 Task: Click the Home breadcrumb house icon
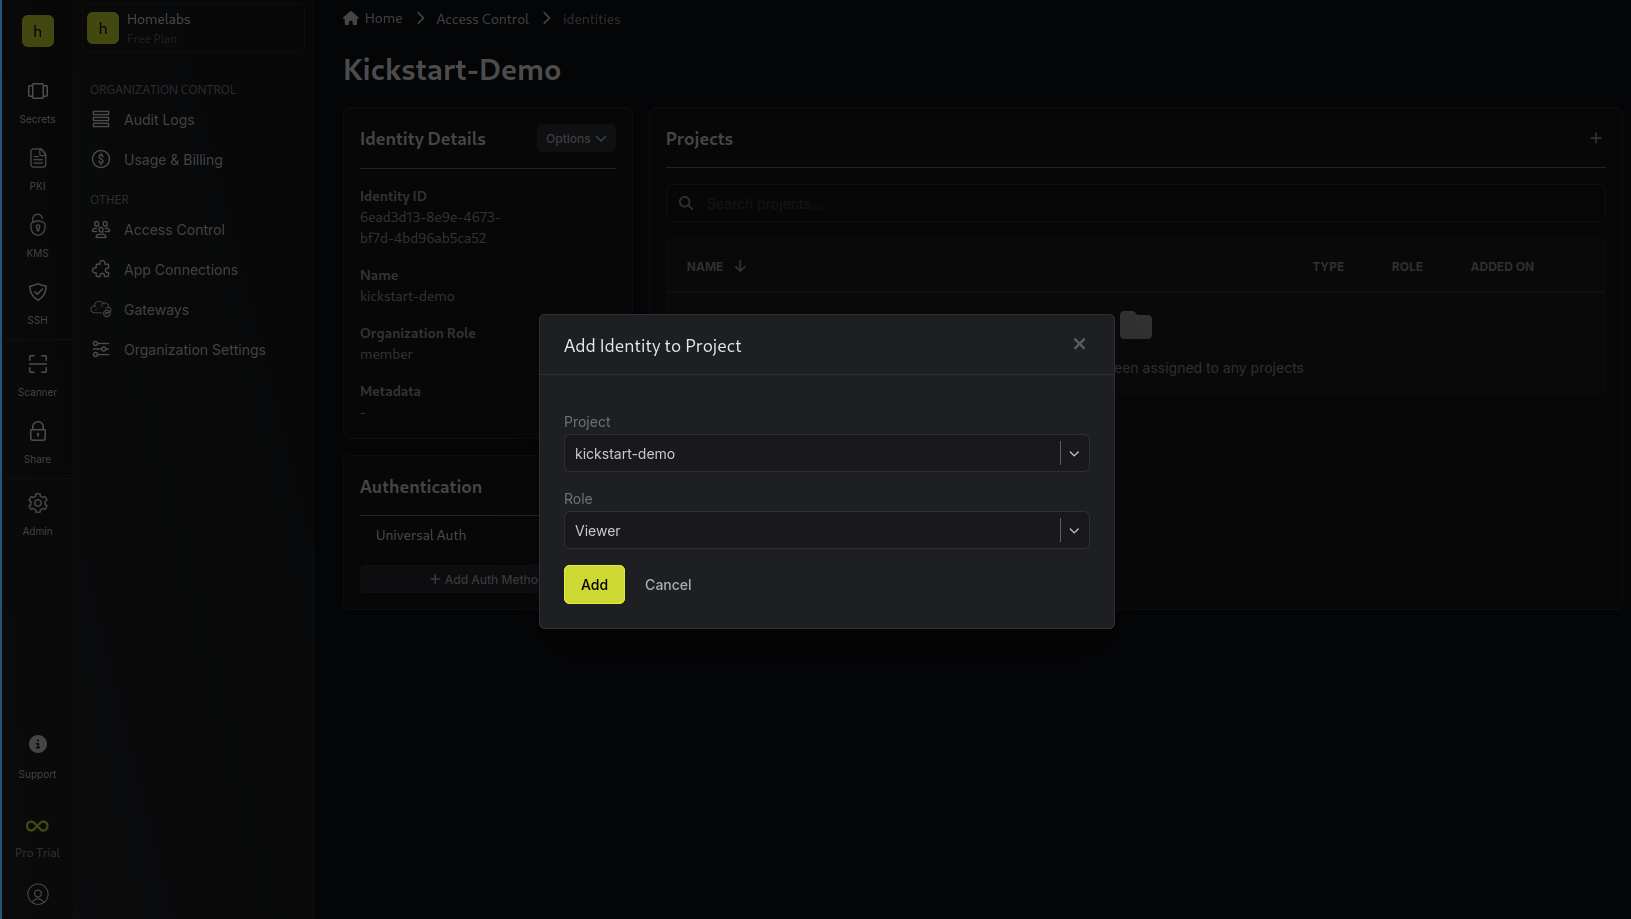click(351, 18)
